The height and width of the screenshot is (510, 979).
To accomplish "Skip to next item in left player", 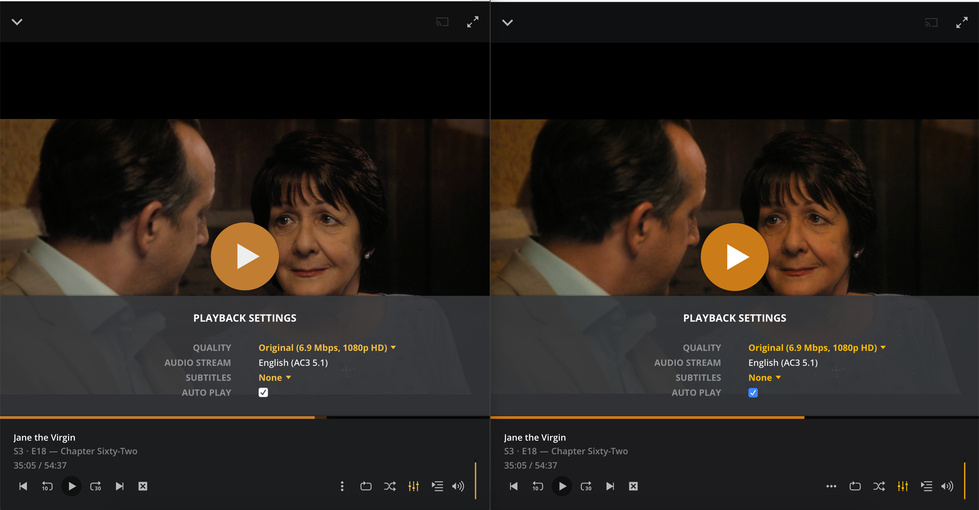I will [x=119, y=486].
